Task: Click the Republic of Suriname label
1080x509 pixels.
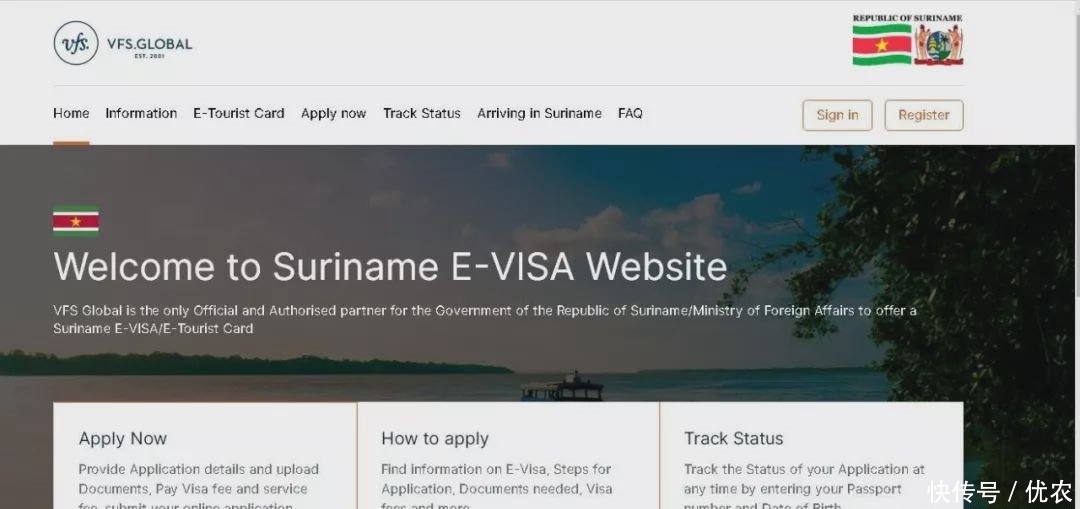Action: 908,19
